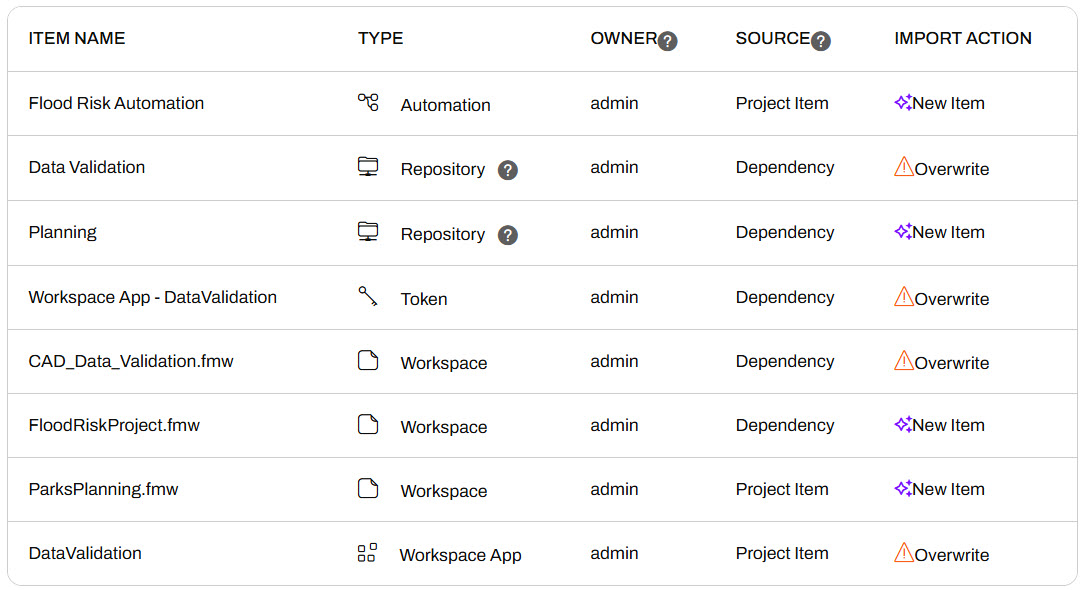Click the help icon next to SOURCE header
This screenshot has height=590, width=1084.
(x=821, y=41)
